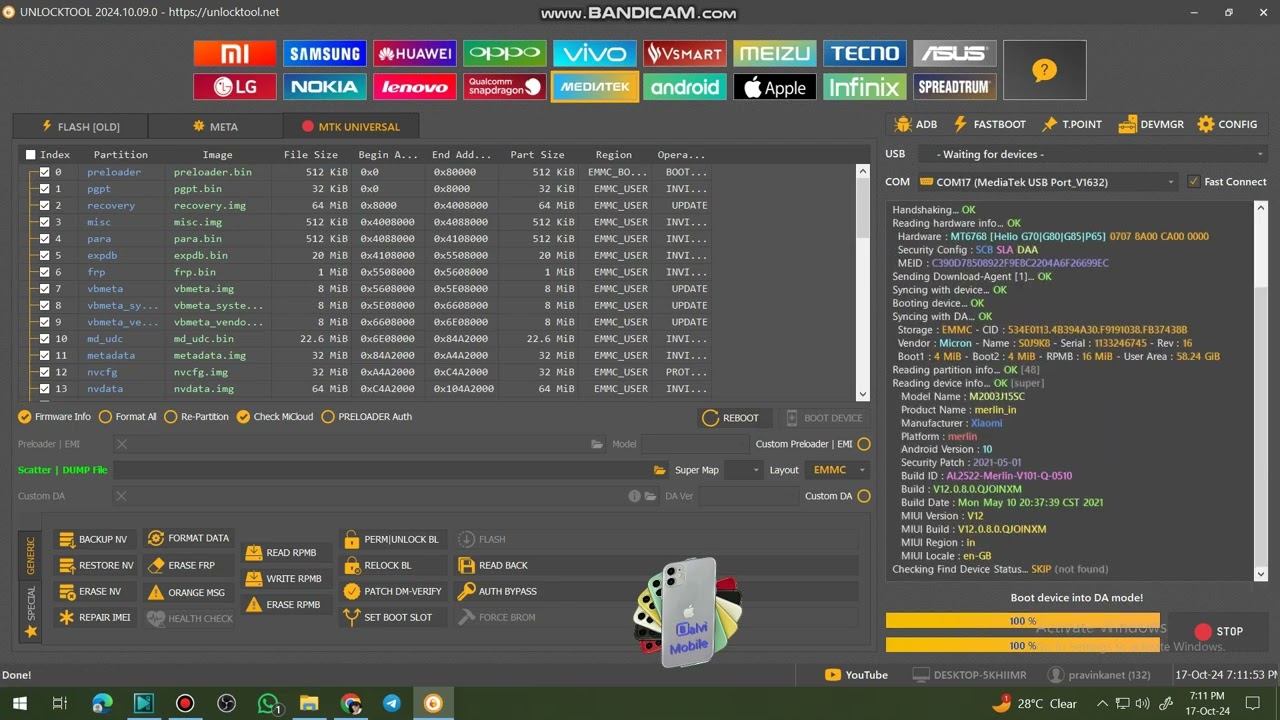
Task: Select the Meizu brand logo
Action: point(775,54)
